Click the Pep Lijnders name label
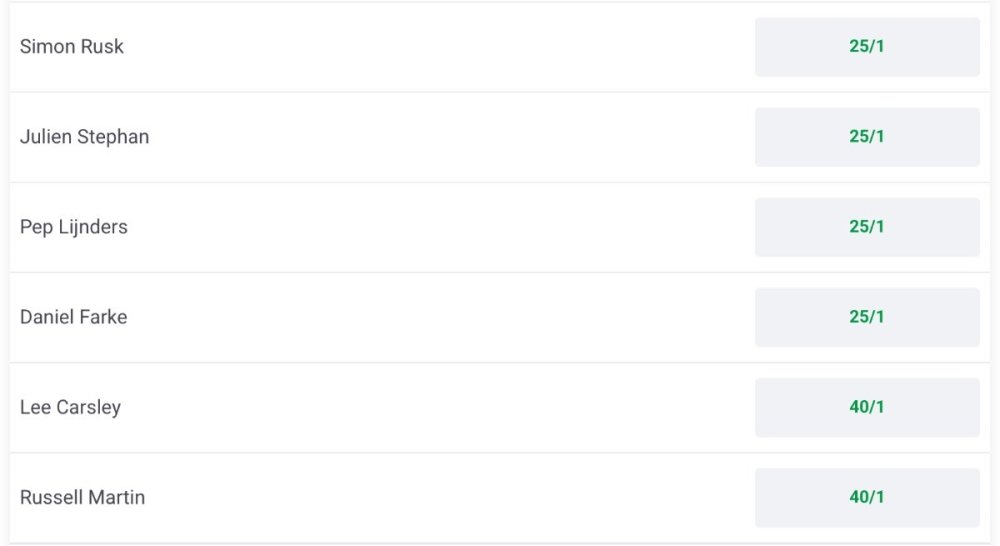Screen dimensions: 1000x546 pyautogui.click(x=74, y=227)
